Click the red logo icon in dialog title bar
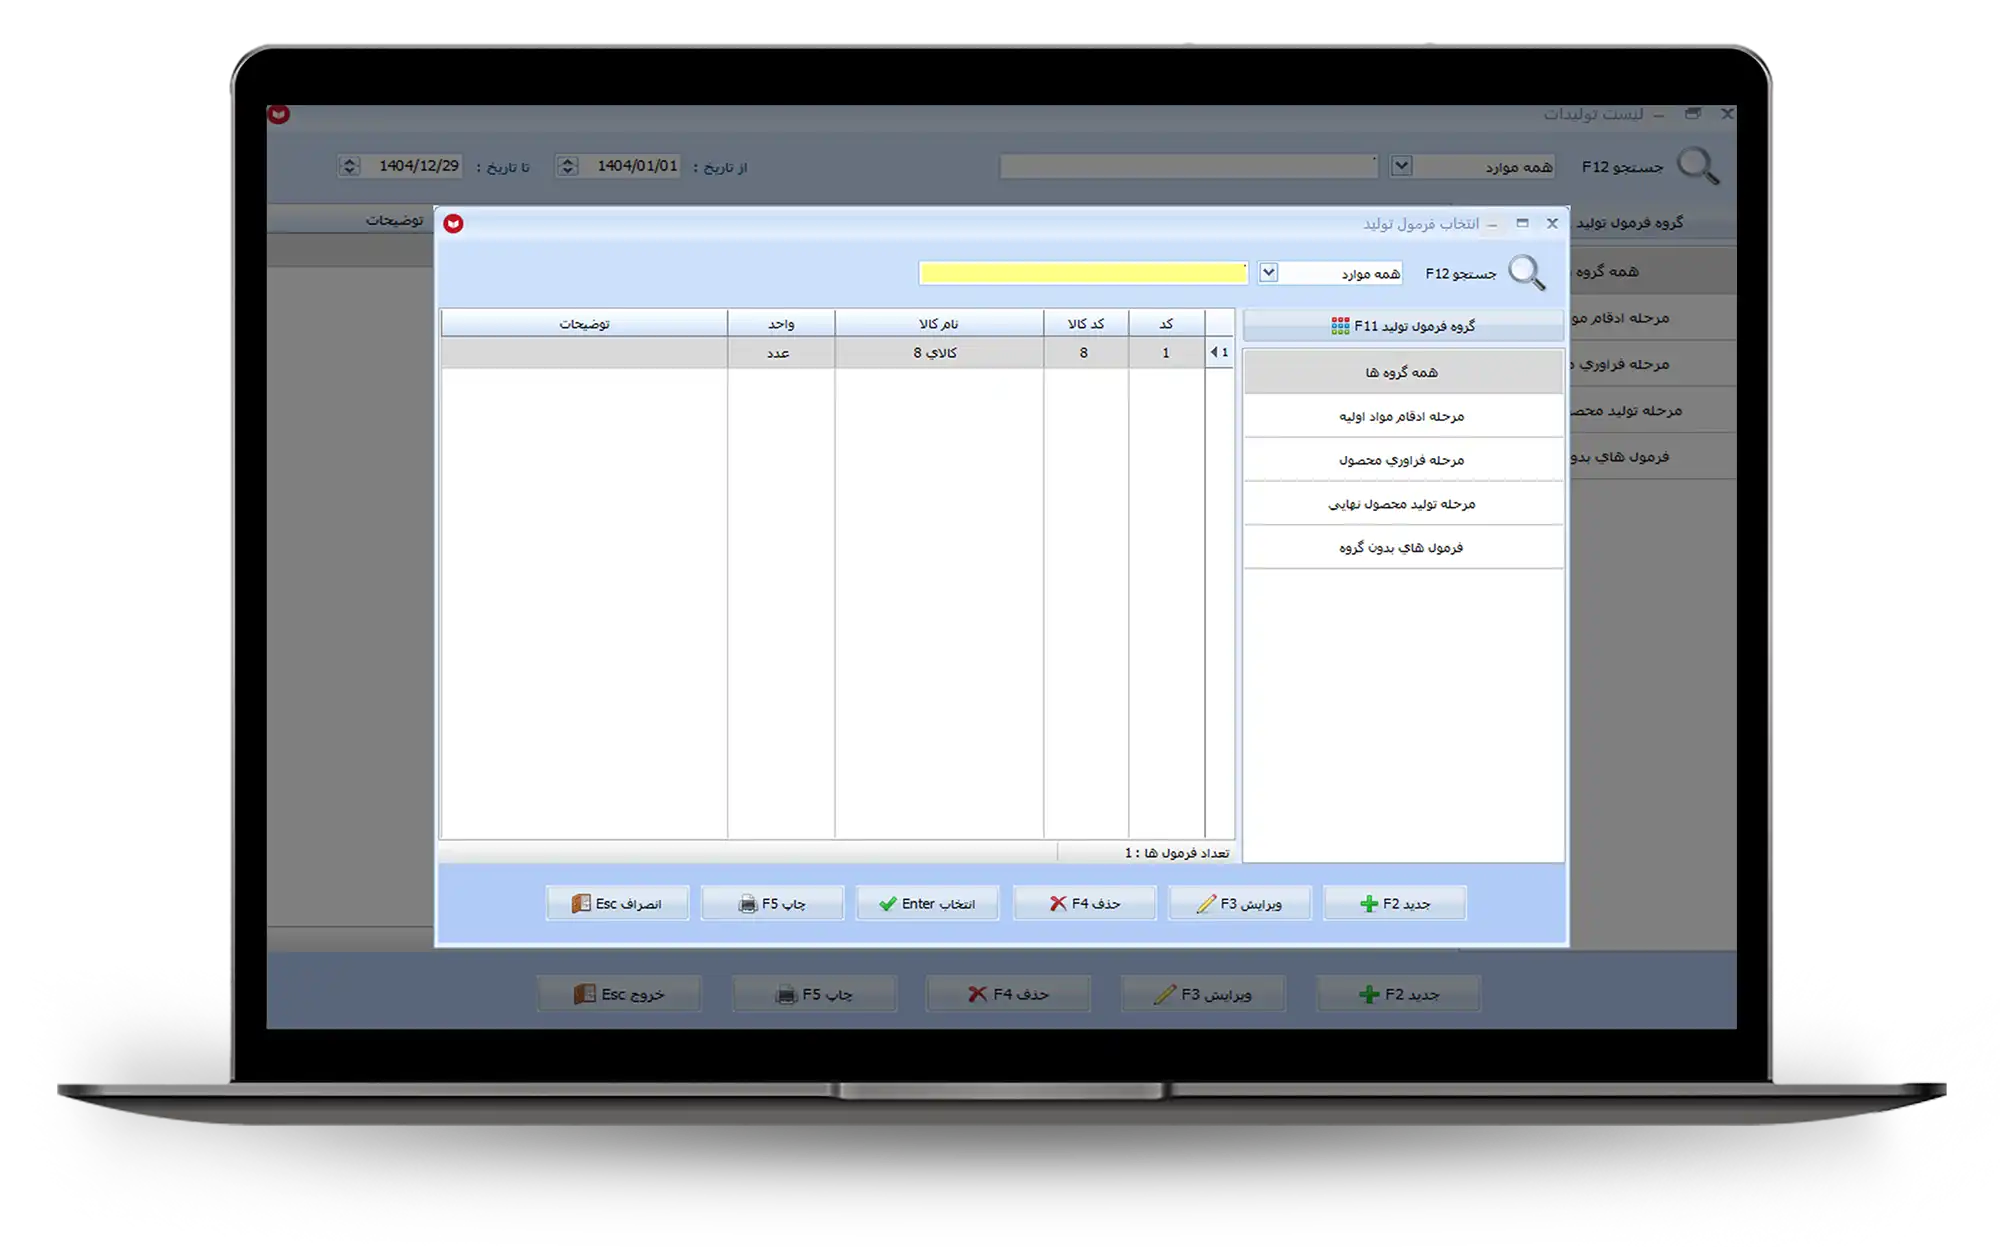 453,223
